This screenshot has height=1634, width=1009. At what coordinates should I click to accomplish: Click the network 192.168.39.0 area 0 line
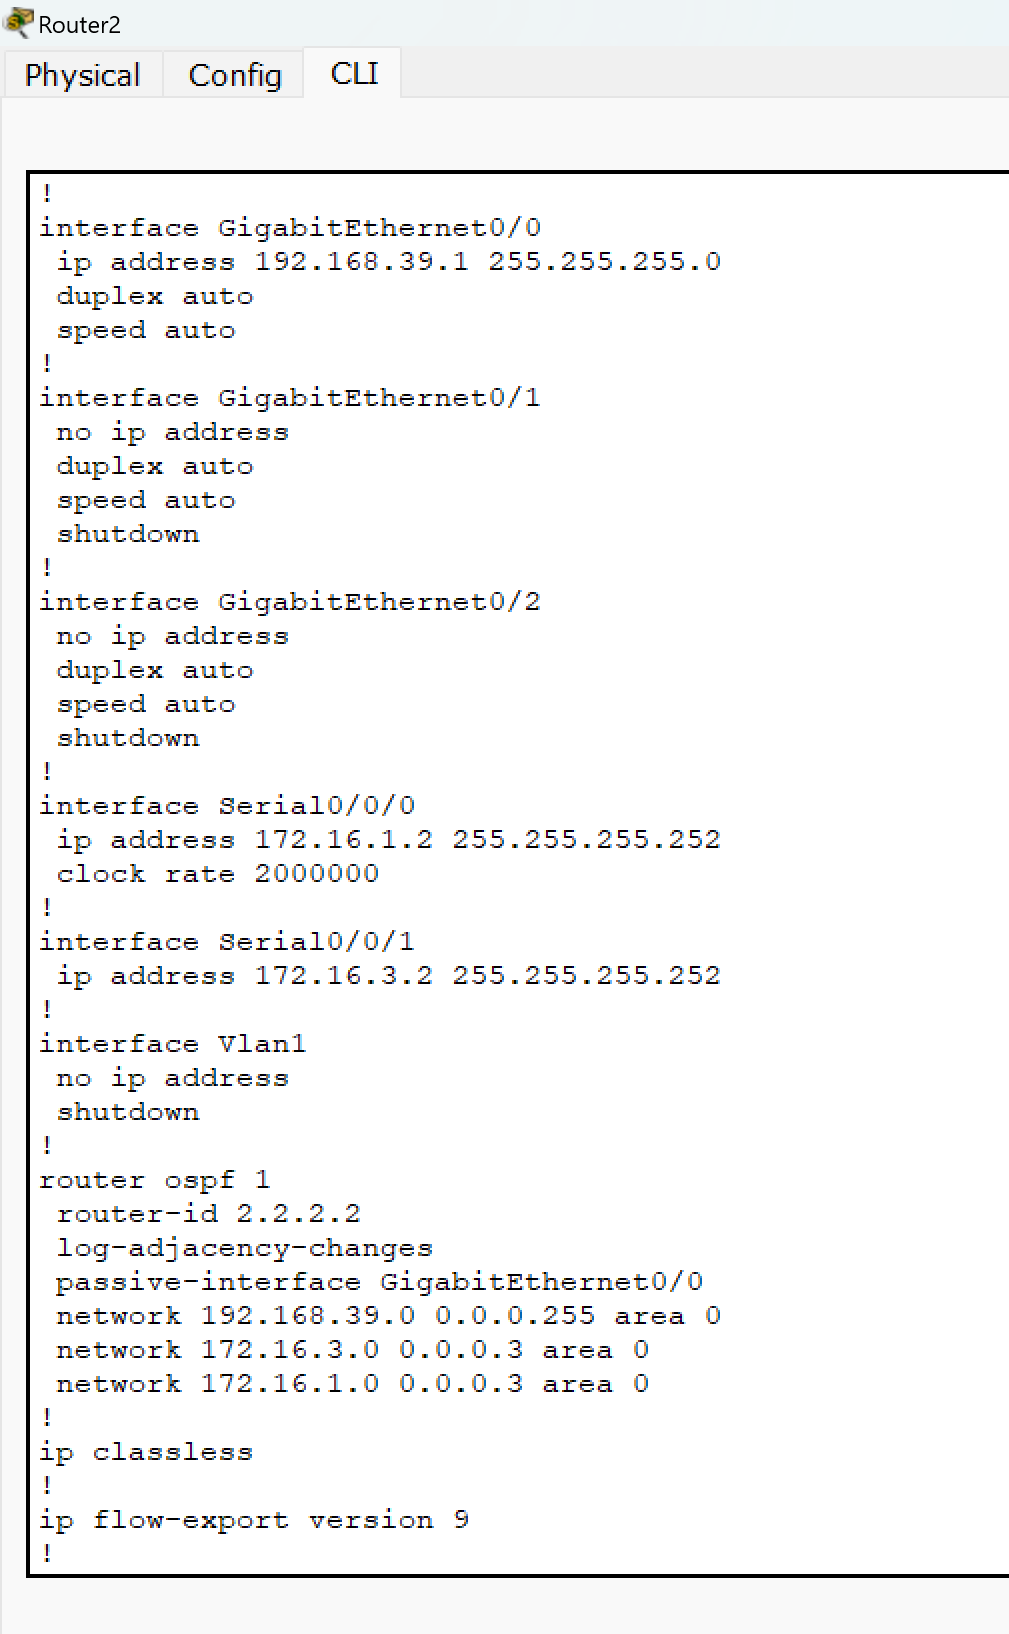pos(388,1316)
